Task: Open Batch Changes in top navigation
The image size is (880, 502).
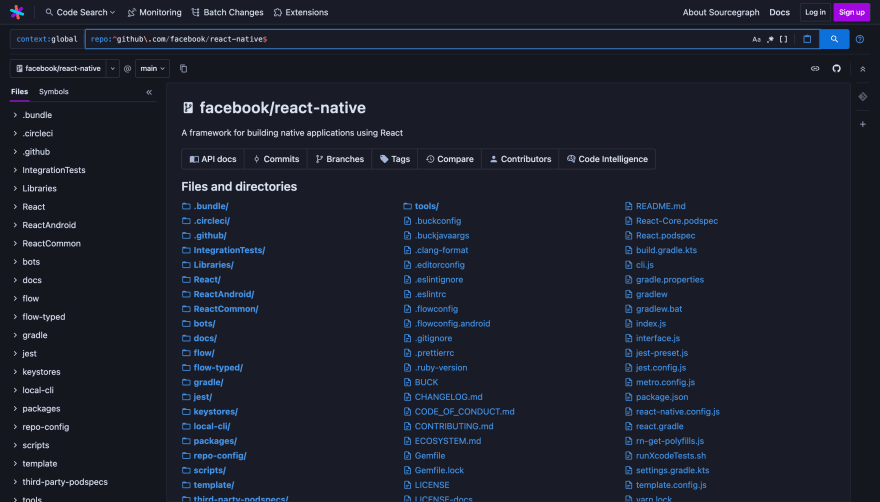Action: pos(227,12)
